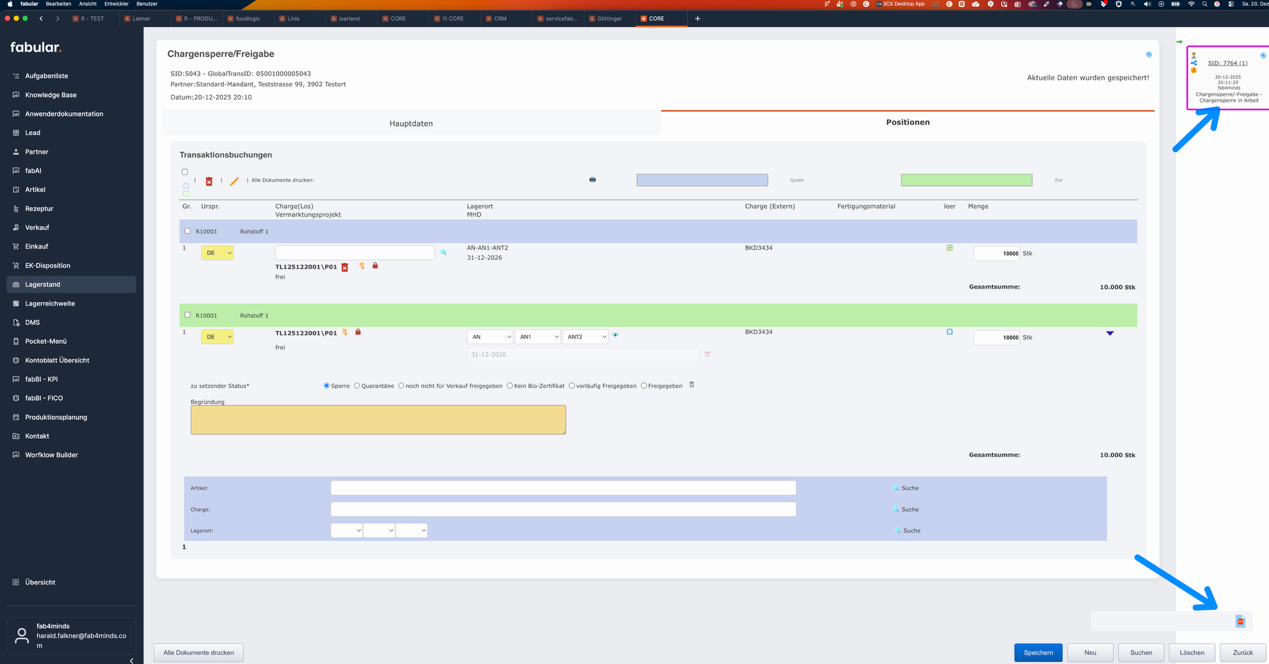Viewport: 1269px width, 664px height.
Task: Expand the blue triangle next to Menge
Action: (x=1109, y=334)
